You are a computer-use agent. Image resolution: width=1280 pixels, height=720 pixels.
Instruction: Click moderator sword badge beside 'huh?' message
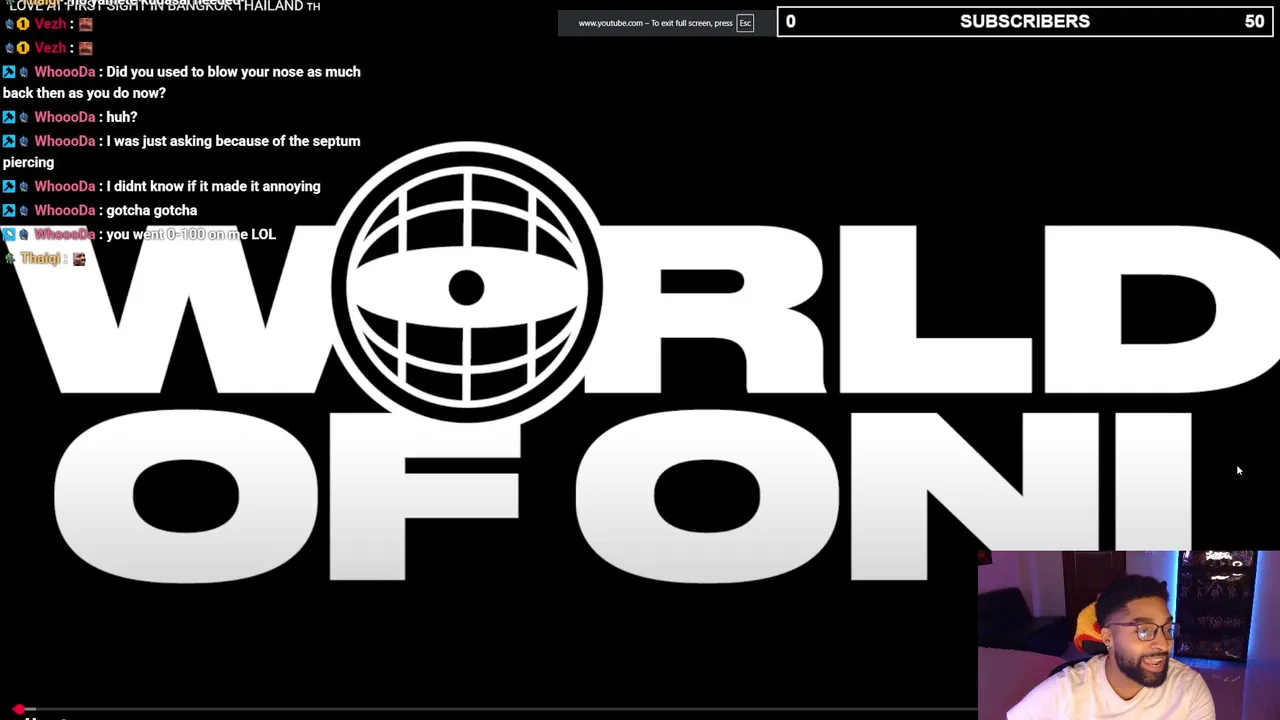9,117
